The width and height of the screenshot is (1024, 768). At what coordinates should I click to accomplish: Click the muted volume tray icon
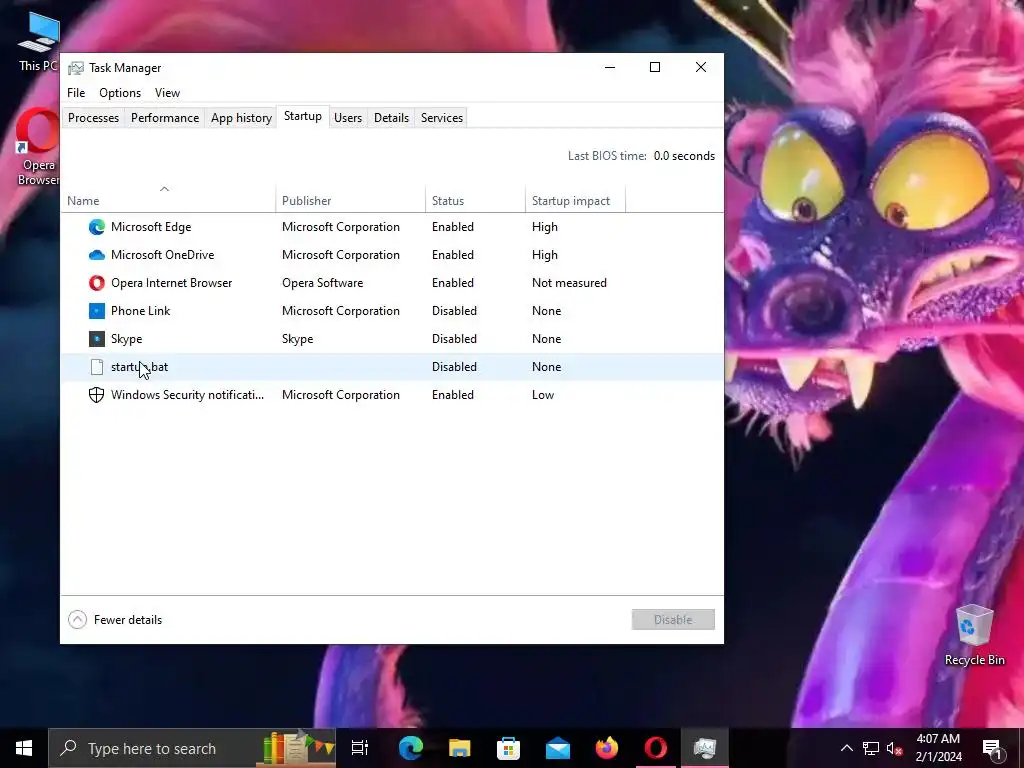(894, 748)
